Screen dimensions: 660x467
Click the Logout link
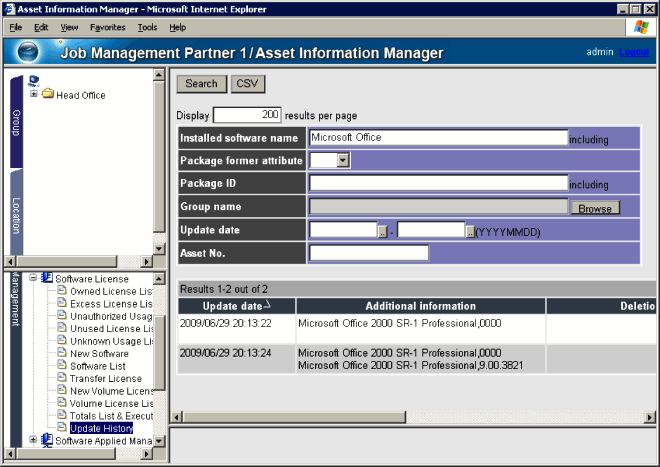[634, 52]
